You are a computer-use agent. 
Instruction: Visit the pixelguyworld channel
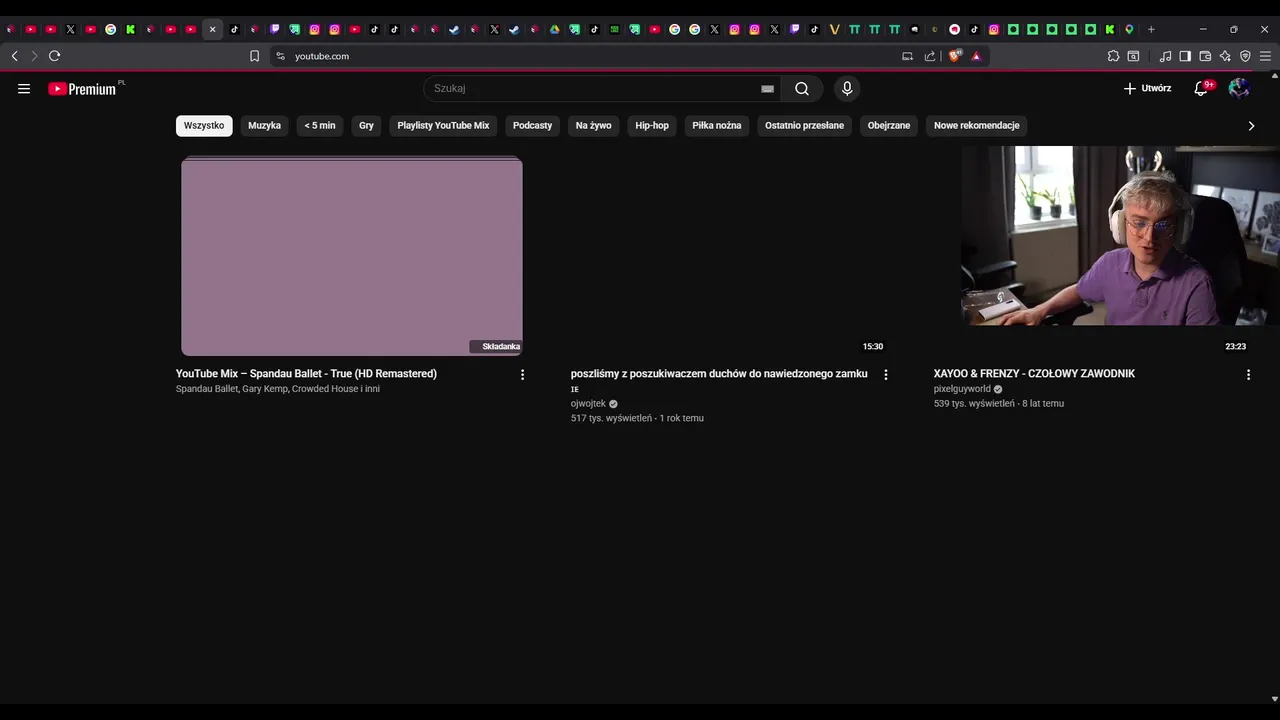[962, 389]
